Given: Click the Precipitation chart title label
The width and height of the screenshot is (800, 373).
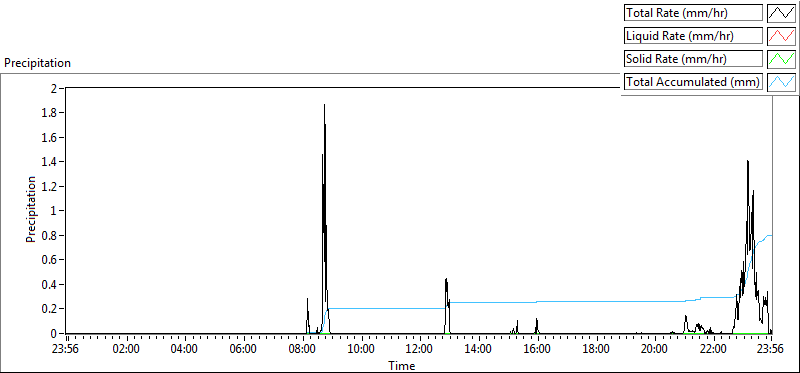Looking at the screenshot, I should pyautogui.click(x=37, y=63).
